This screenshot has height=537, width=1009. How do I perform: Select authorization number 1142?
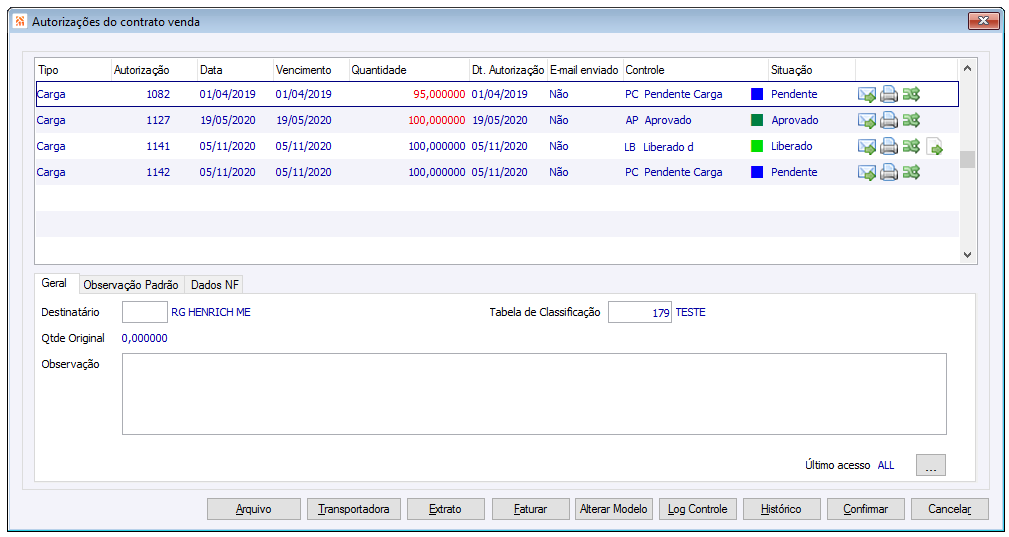coord(158,172)
